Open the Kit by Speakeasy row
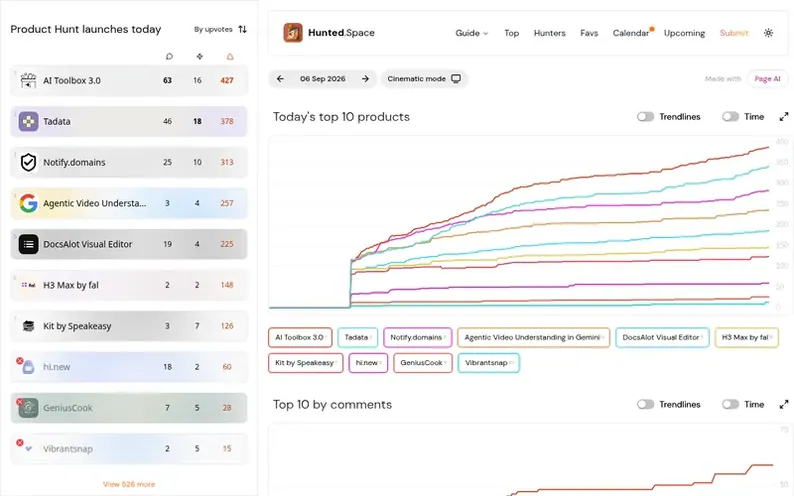Screen dimensions: 794x496 pos(129,326)
